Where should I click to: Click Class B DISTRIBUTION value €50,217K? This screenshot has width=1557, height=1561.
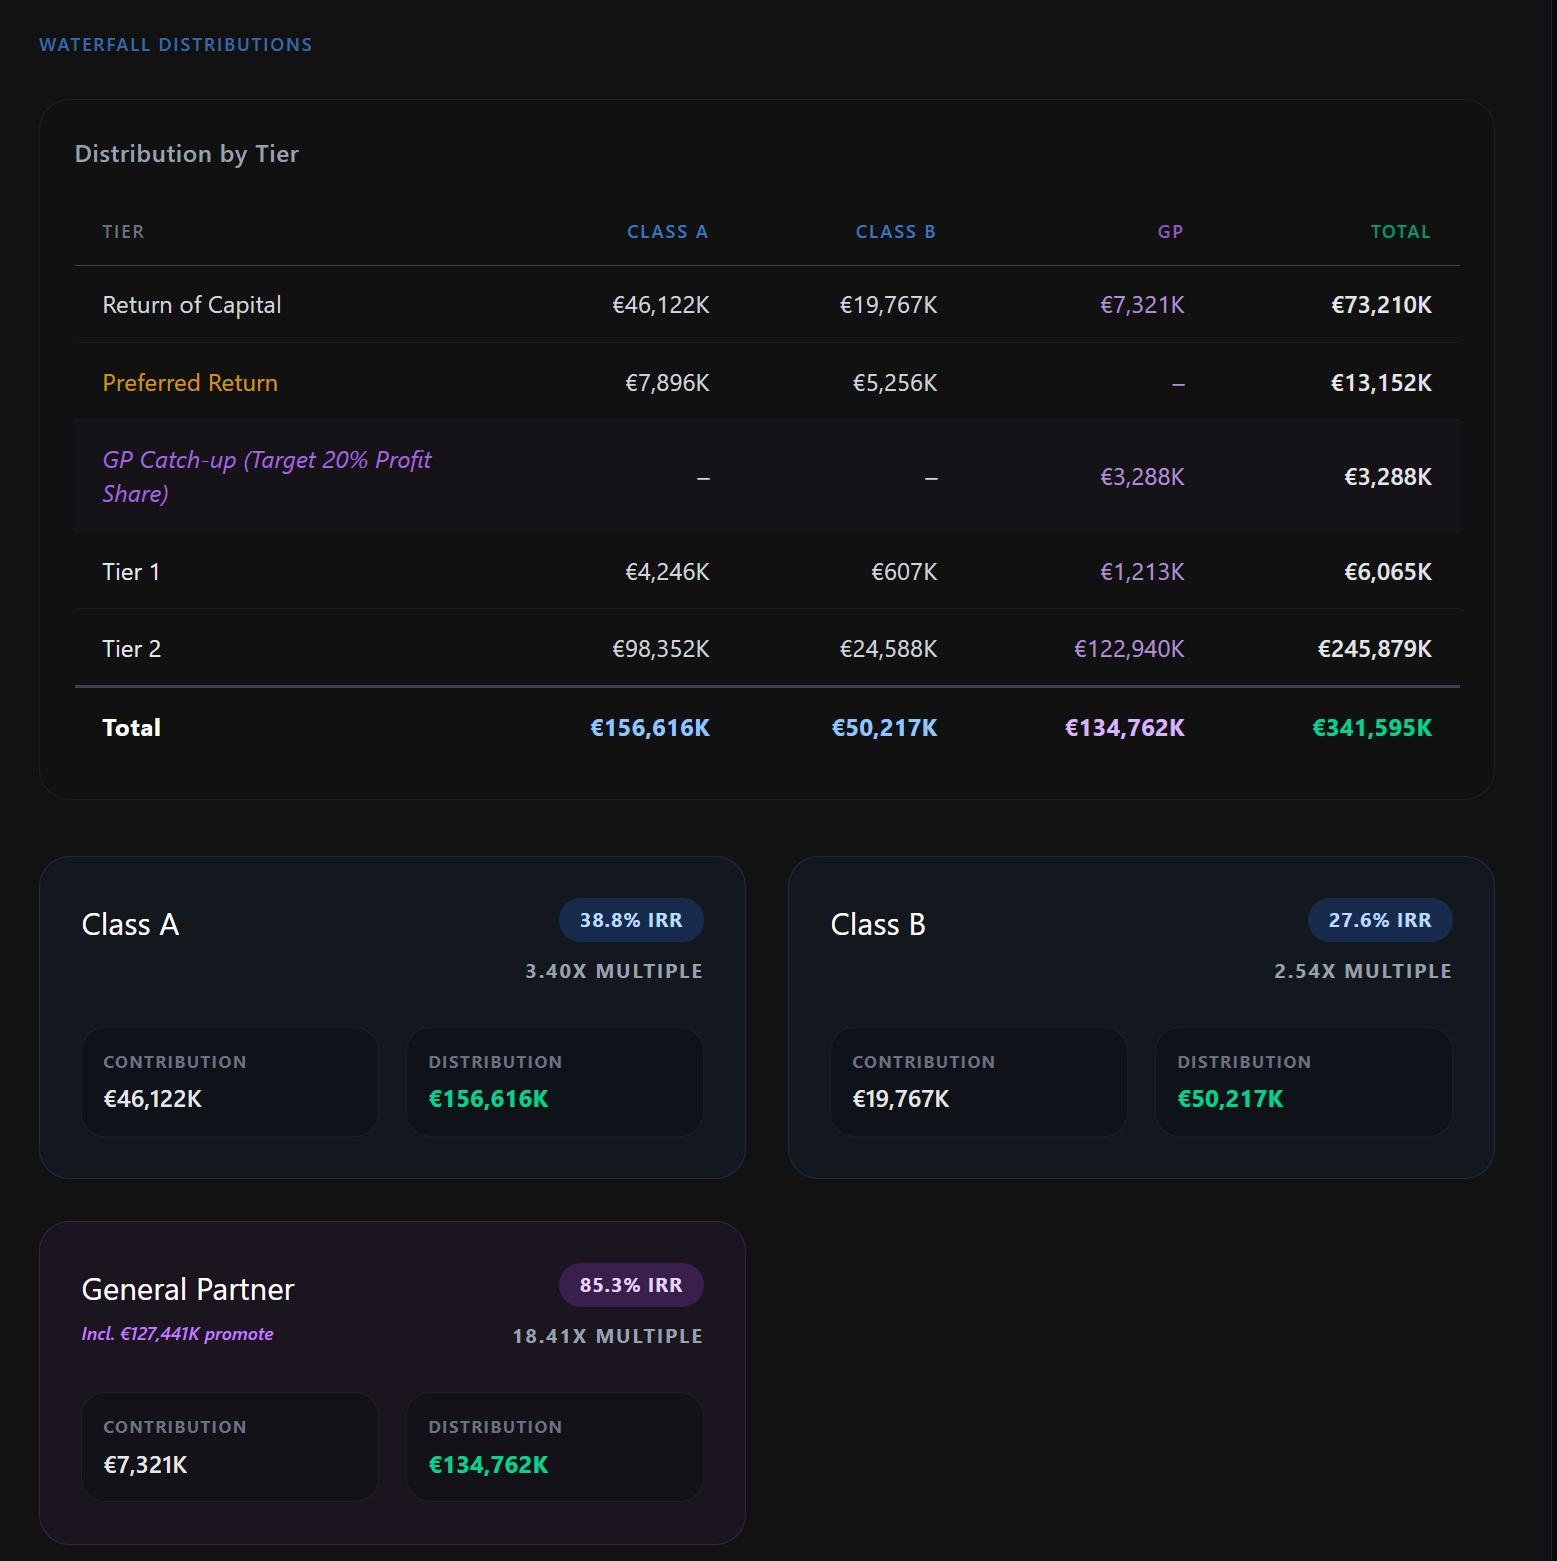point(1229,1098)
